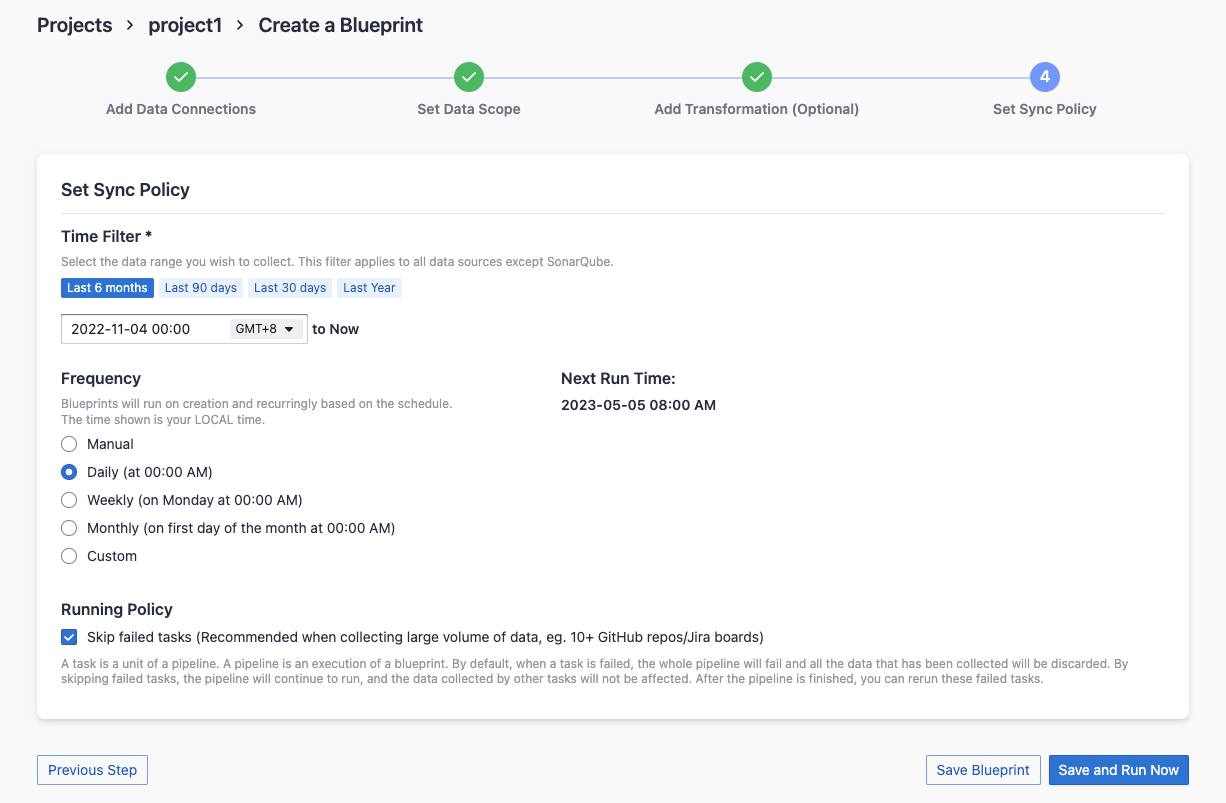Click the start date input field
This screenshot has height=803, width=1226.
142,329
